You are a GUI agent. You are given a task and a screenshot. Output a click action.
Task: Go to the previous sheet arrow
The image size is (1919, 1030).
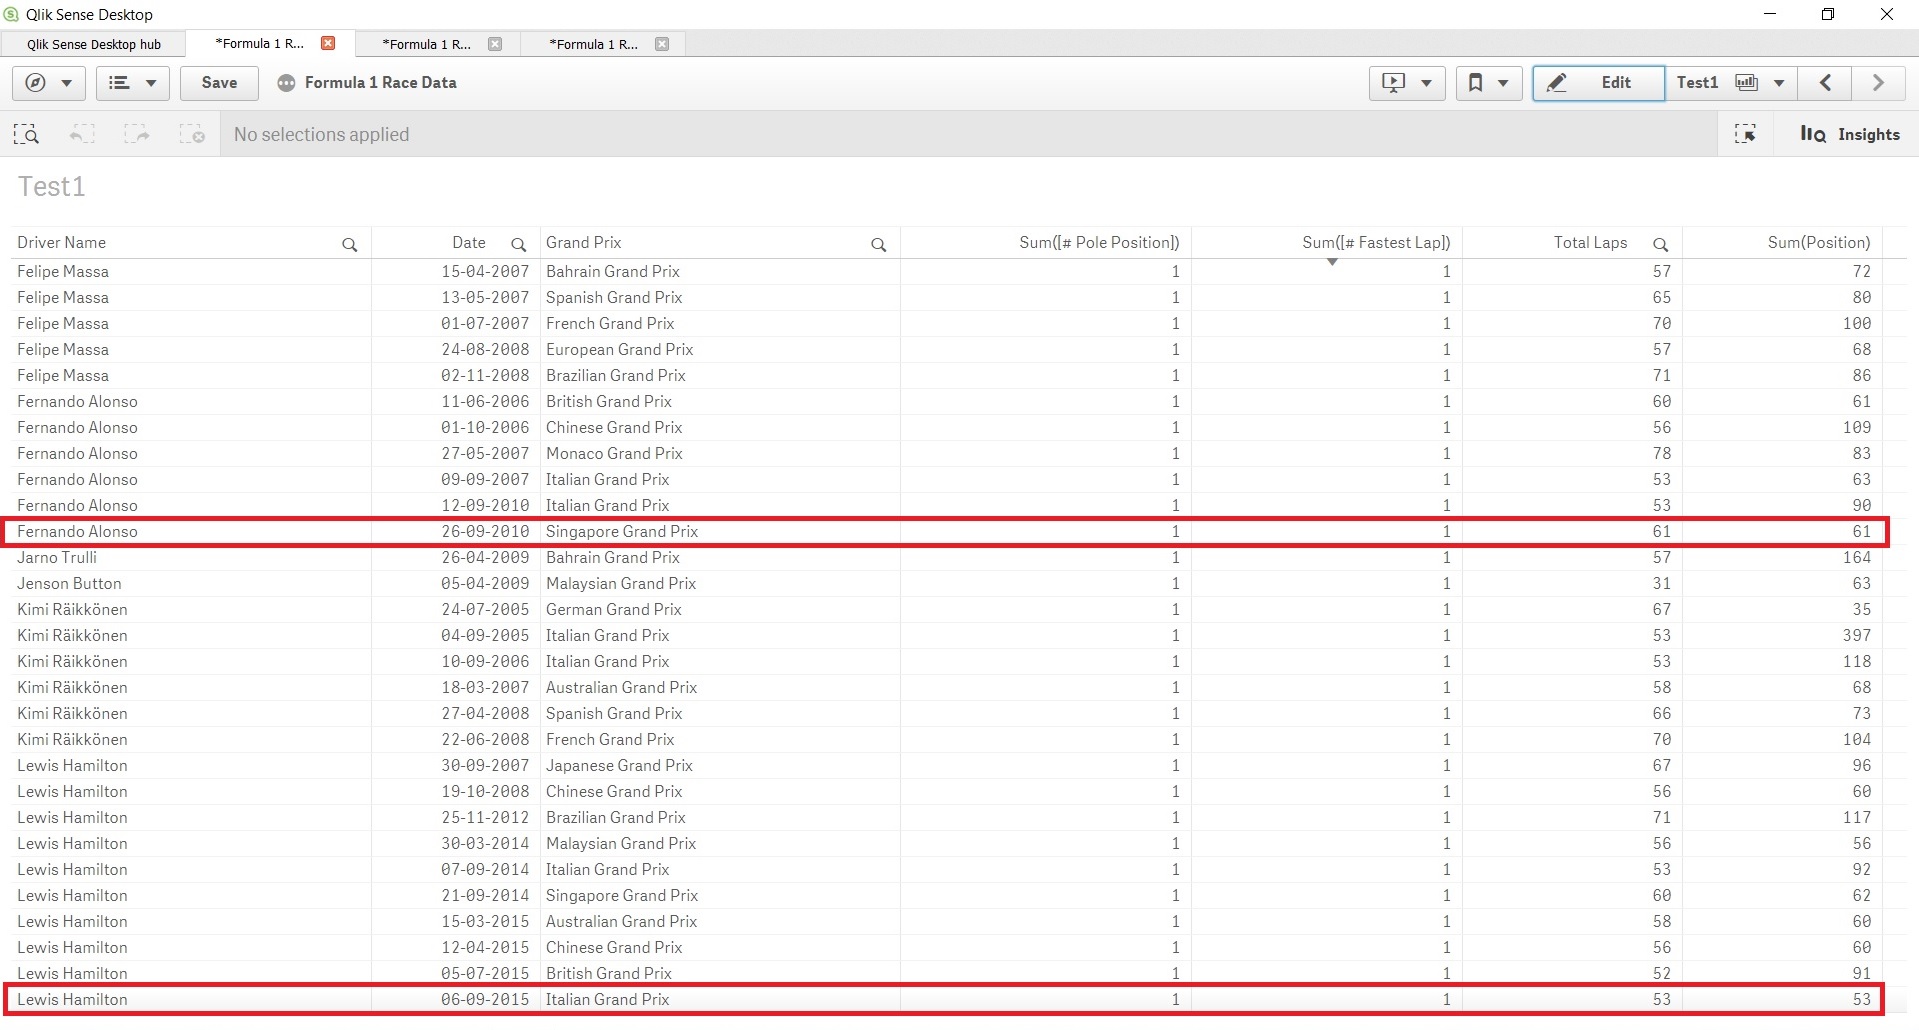coord(1825,83)
